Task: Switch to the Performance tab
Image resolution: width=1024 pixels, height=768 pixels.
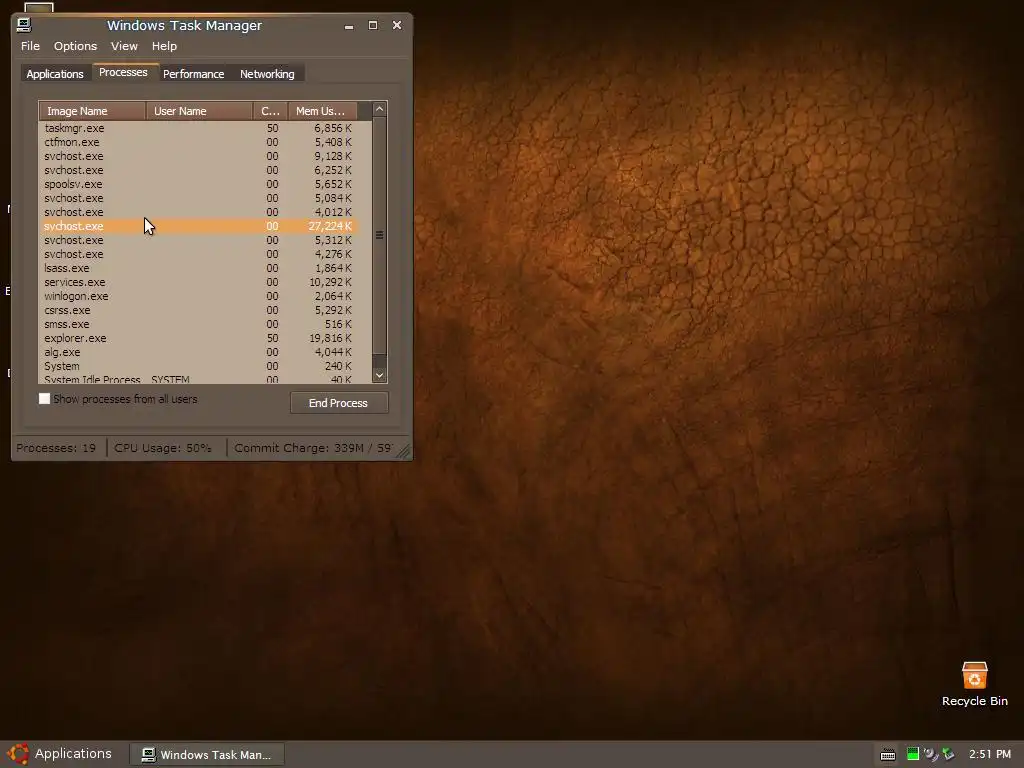Action: point(193,74)
